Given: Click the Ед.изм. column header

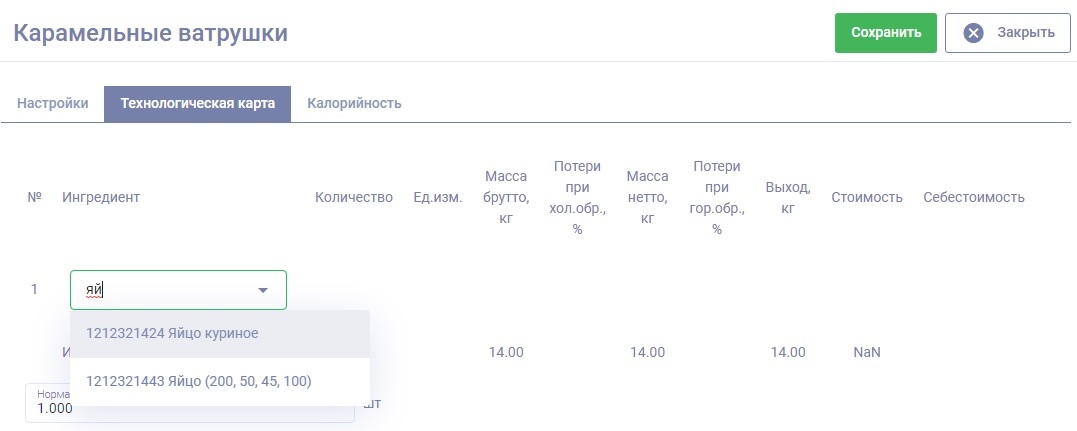Looking at the screenshot, I should click(x=437, y=197).
